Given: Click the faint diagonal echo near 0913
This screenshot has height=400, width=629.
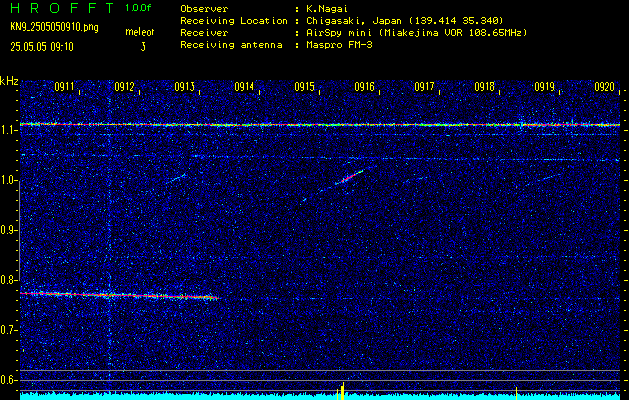Looking at the screenshot, I should pyautogui.click(x=177, y=178).
